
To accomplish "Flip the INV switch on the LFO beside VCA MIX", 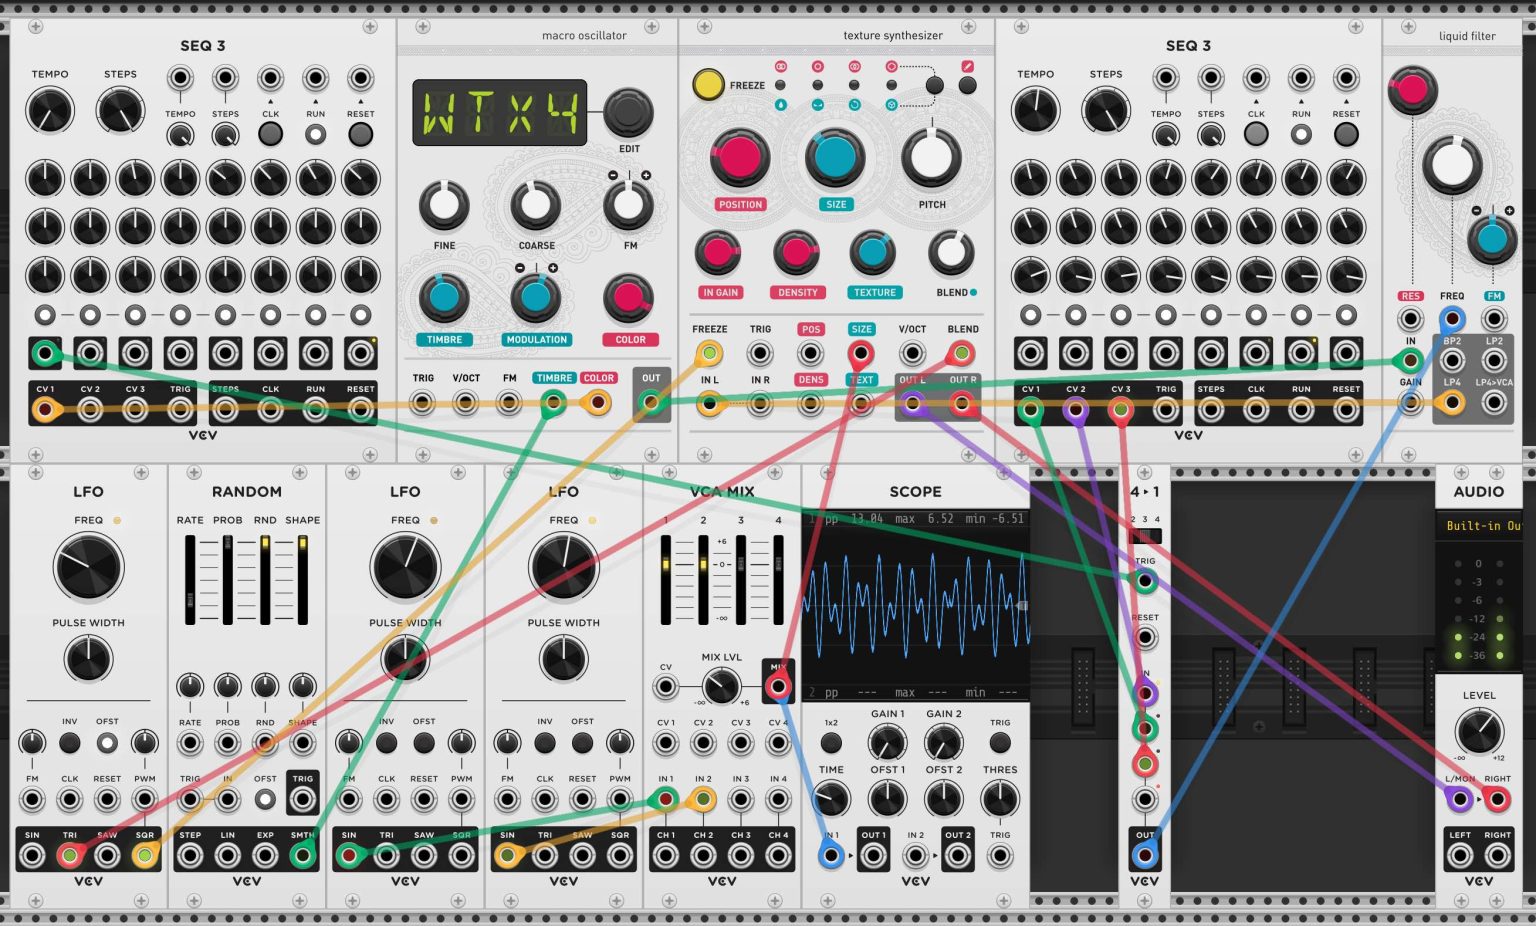I will pos(545,743).
